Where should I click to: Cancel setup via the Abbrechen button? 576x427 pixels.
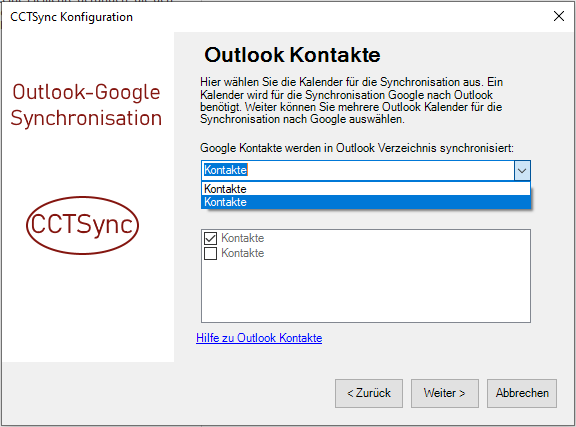pos(522,393)
